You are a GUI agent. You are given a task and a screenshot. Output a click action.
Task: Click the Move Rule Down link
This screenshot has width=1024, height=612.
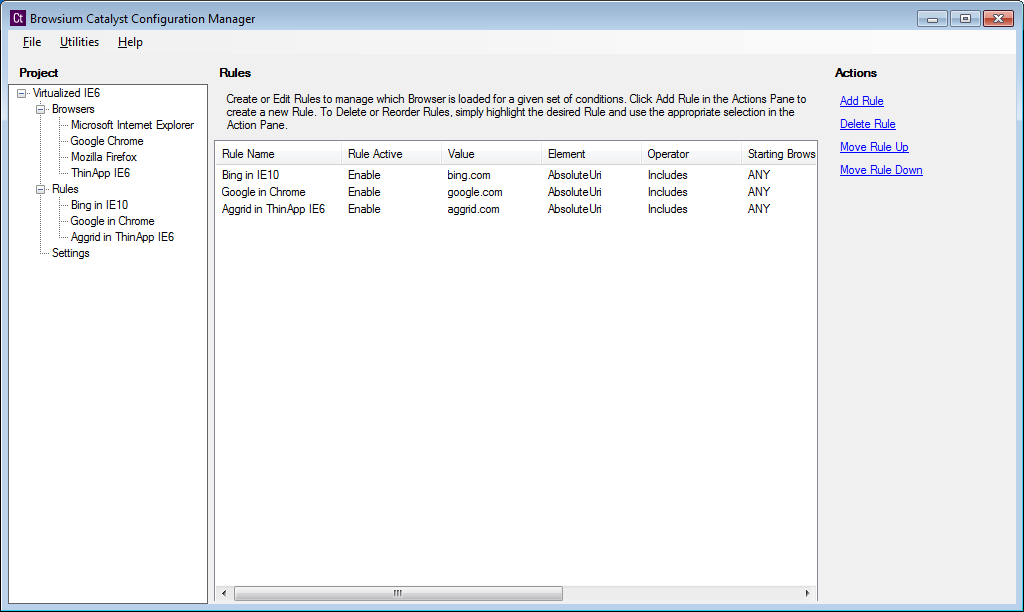(x=881, y=170)
